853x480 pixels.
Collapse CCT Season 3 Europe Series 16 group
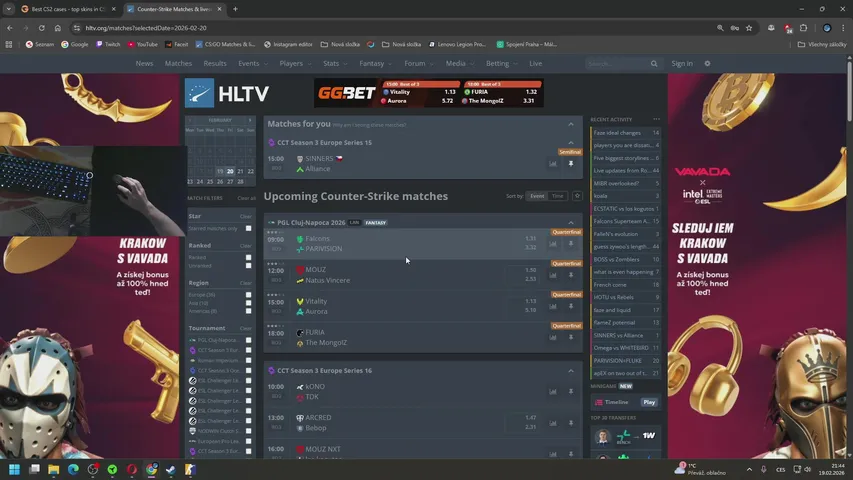[571, 371]
